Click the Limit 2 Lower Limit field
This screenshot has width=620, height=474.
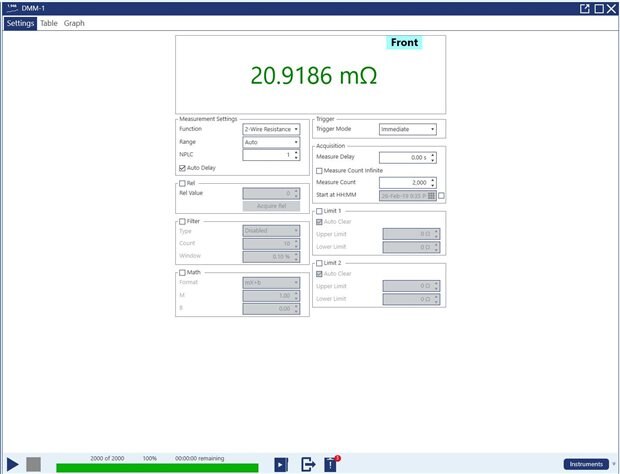(411, 299)
